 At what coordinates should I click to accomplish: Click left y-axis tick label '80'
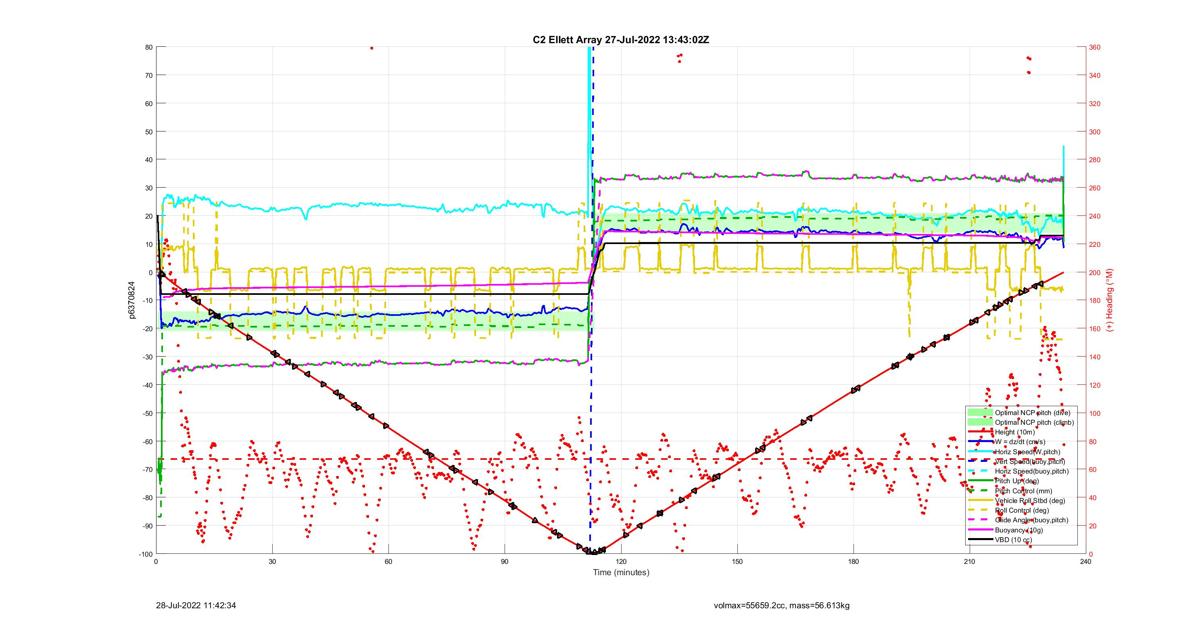(x=148, y=47)
